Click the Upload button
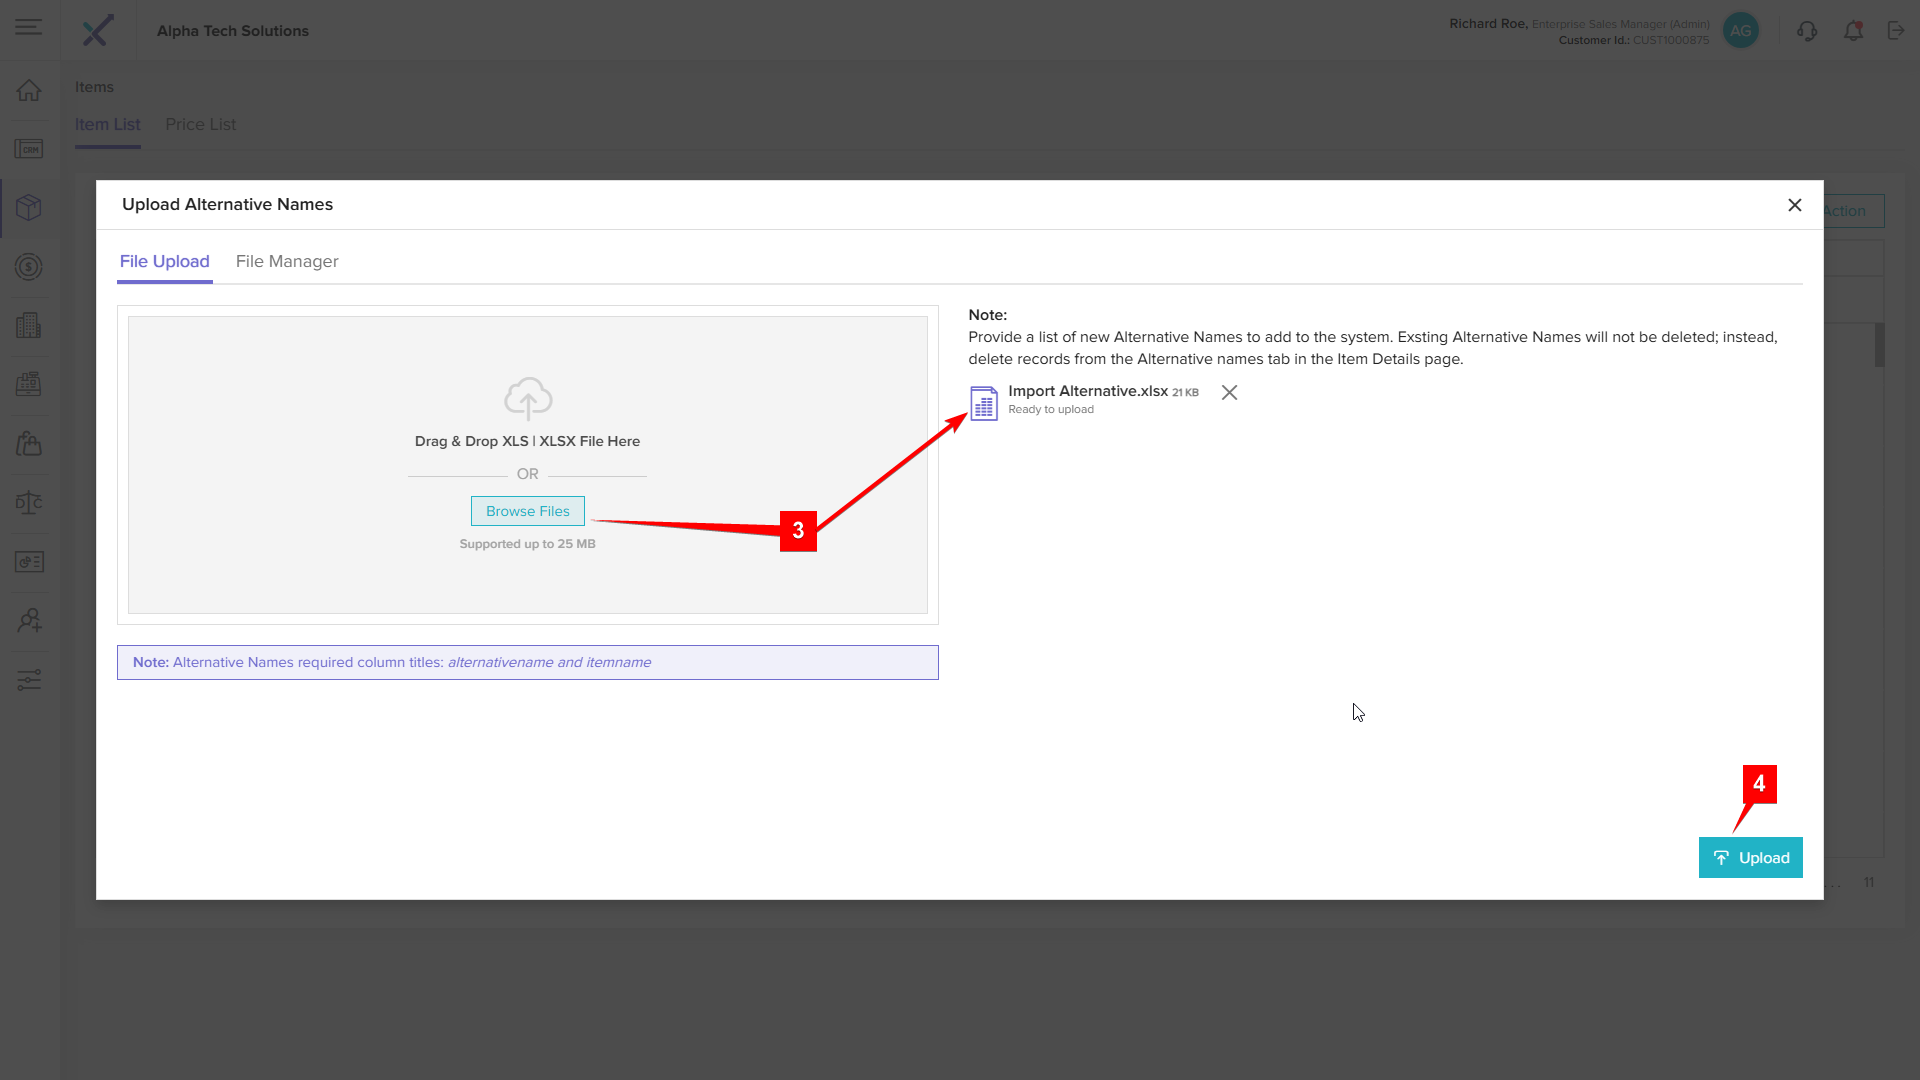 click(1750, 858)
